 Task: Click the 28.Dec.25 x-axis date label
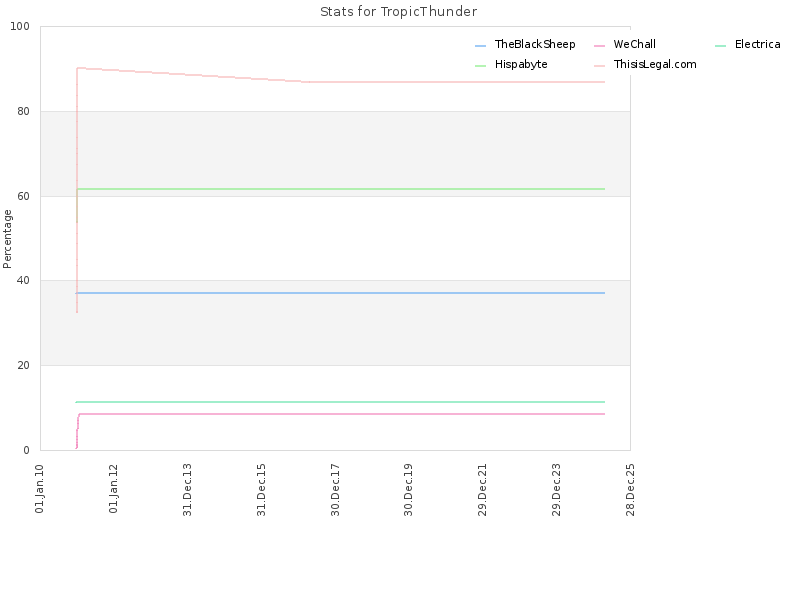click(x=630, y=490)
